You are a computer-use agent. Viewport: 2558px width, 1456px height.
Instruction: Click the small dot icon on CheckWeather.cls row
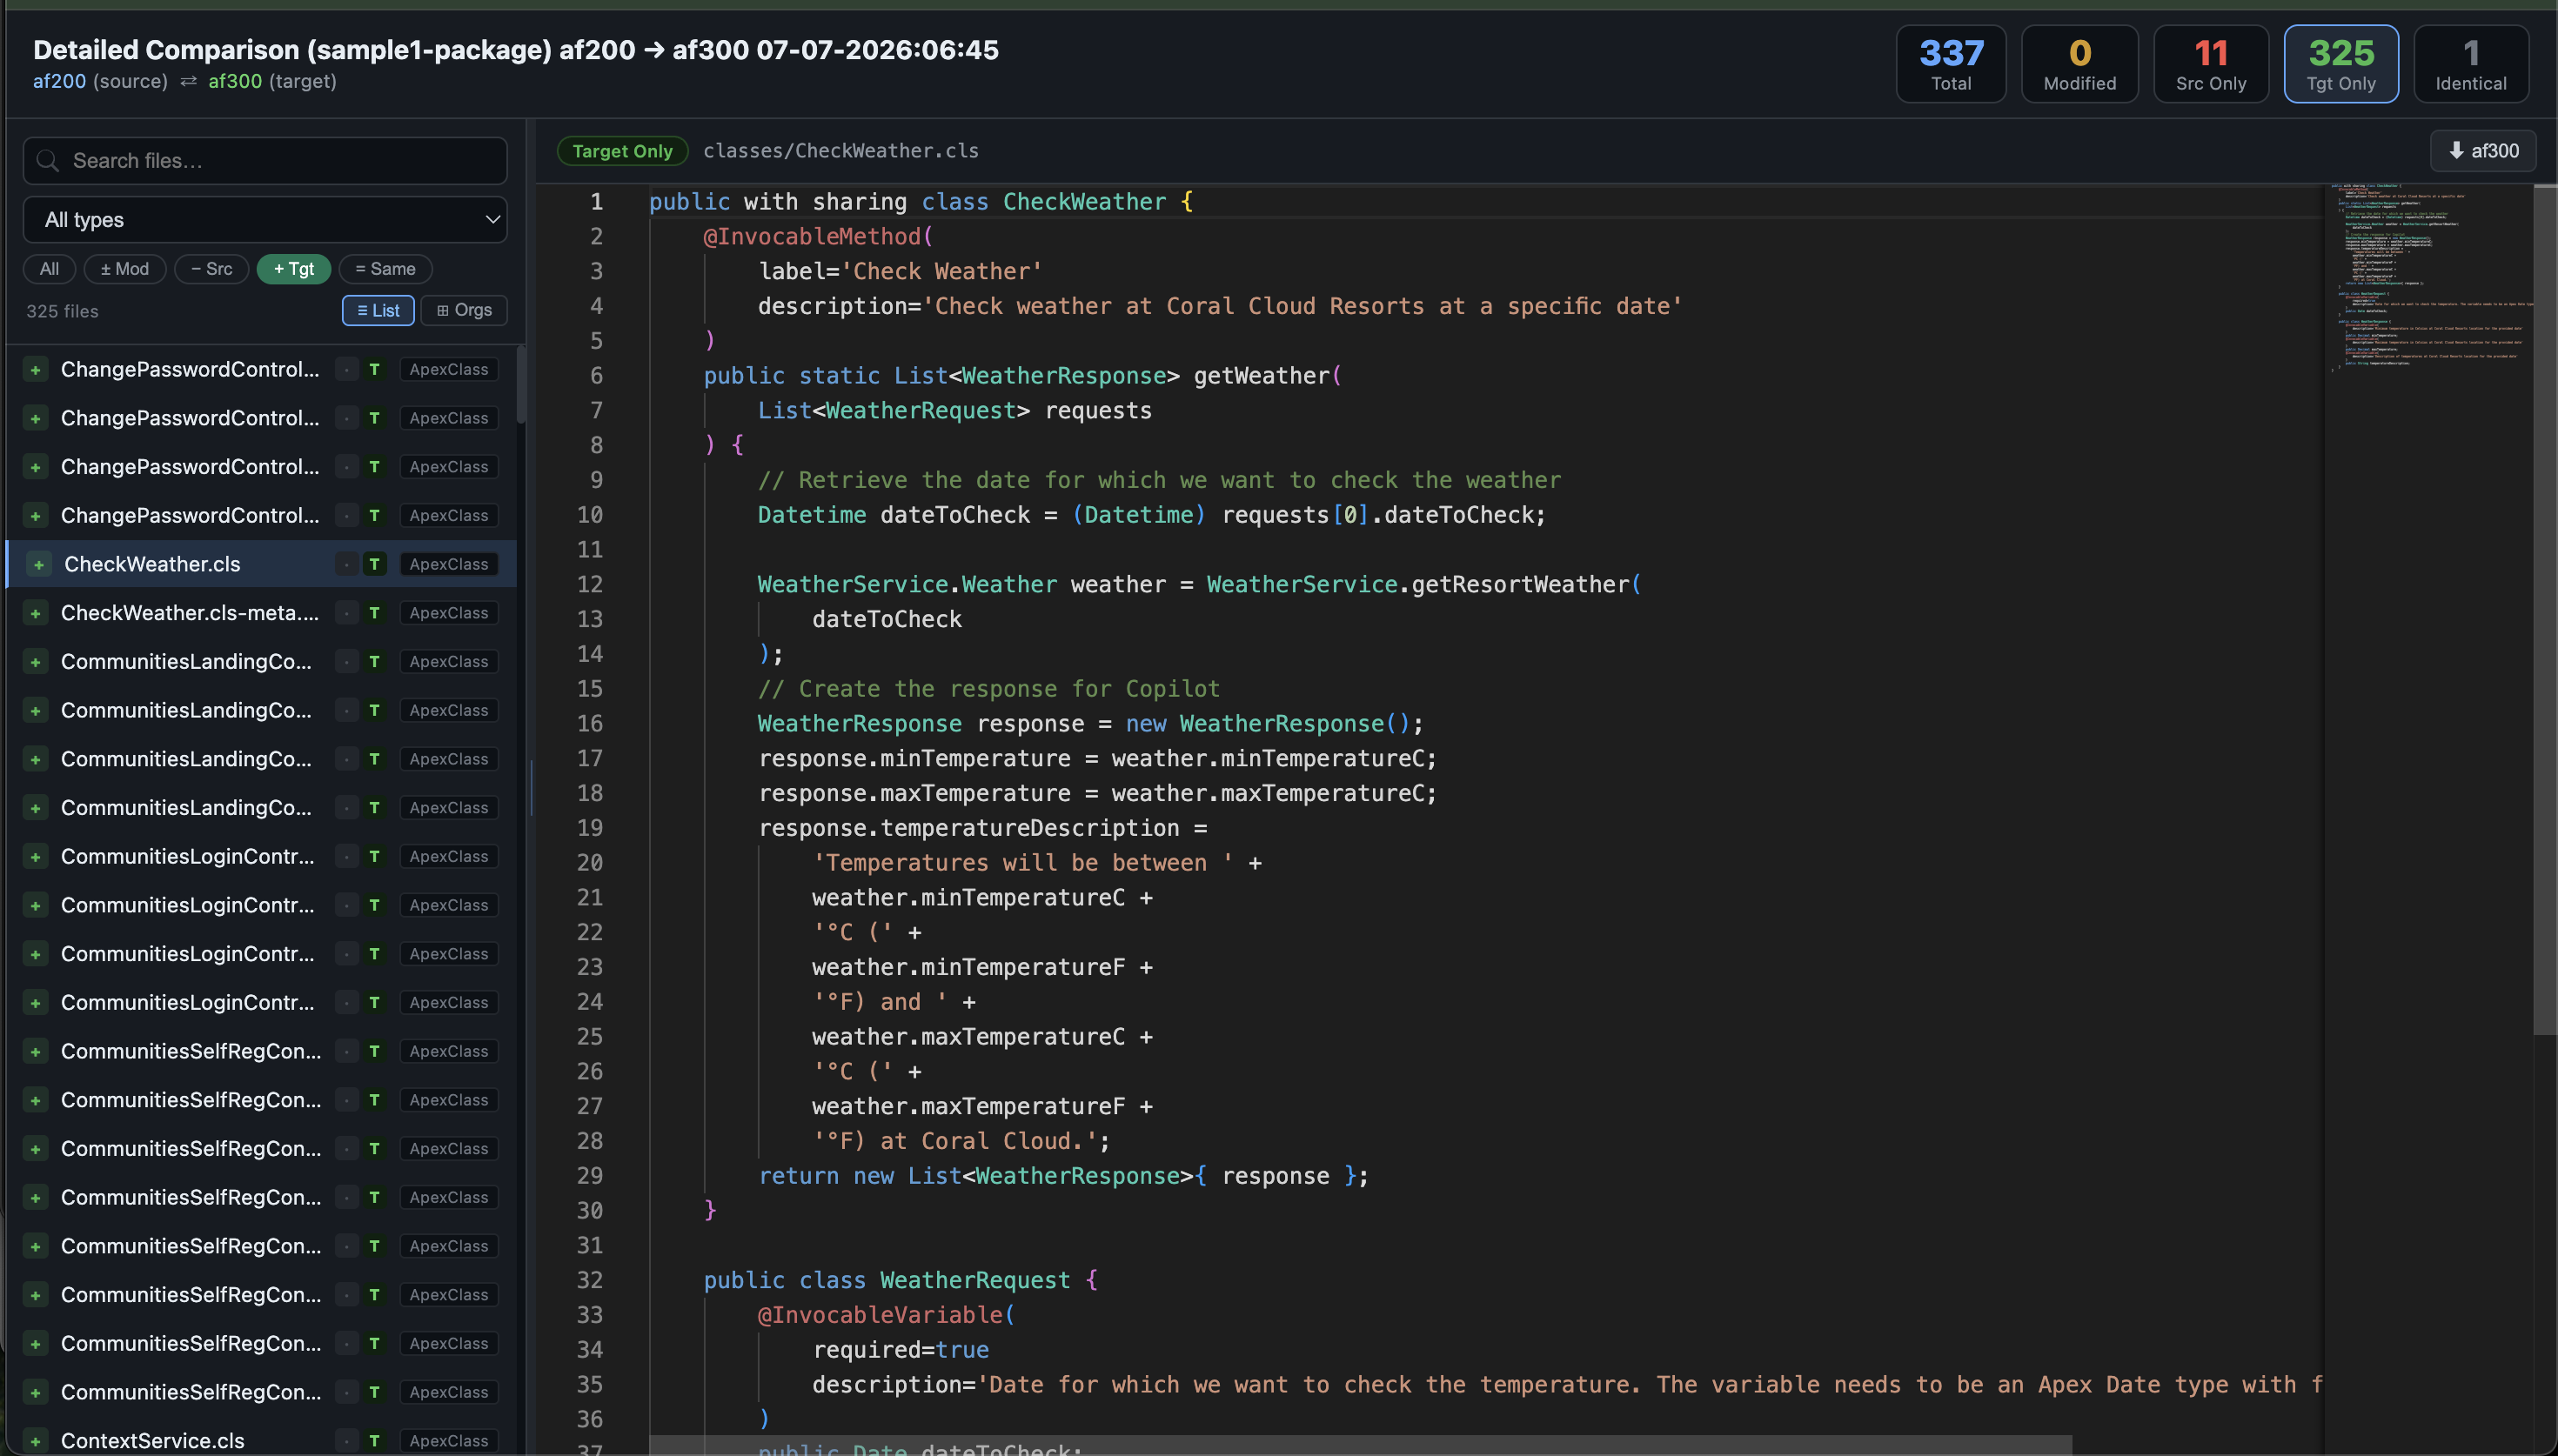point(346,564)
